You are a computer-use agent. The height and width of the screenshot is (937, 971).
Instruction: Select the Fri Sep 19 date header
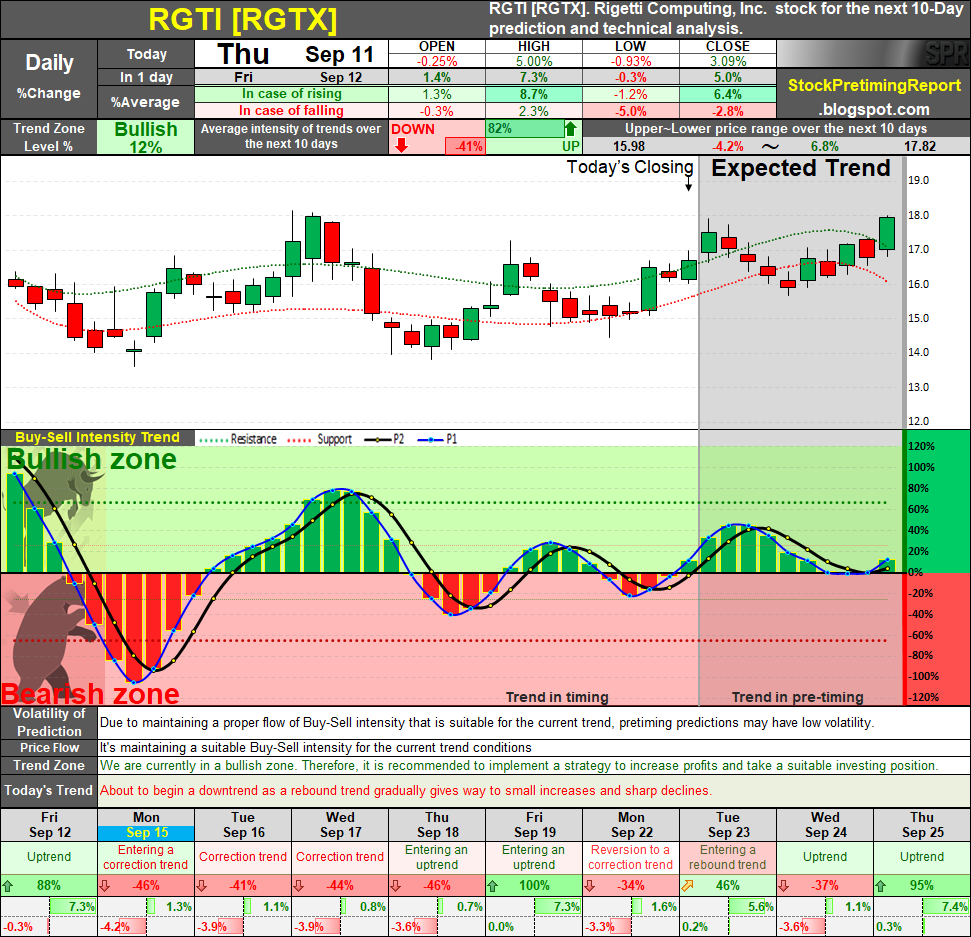pyautogui.click(x=534, y=826)
